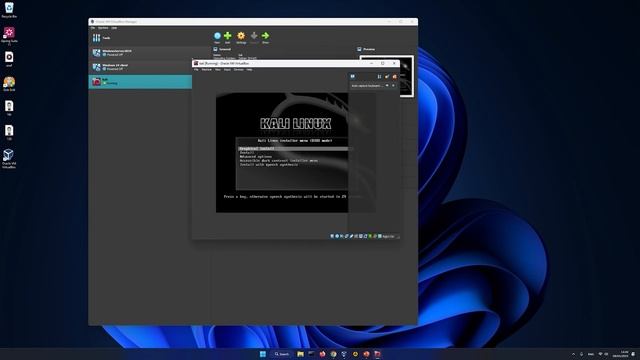Click the VirtualBox VM icon on taskbar

[x=378, y=354]
